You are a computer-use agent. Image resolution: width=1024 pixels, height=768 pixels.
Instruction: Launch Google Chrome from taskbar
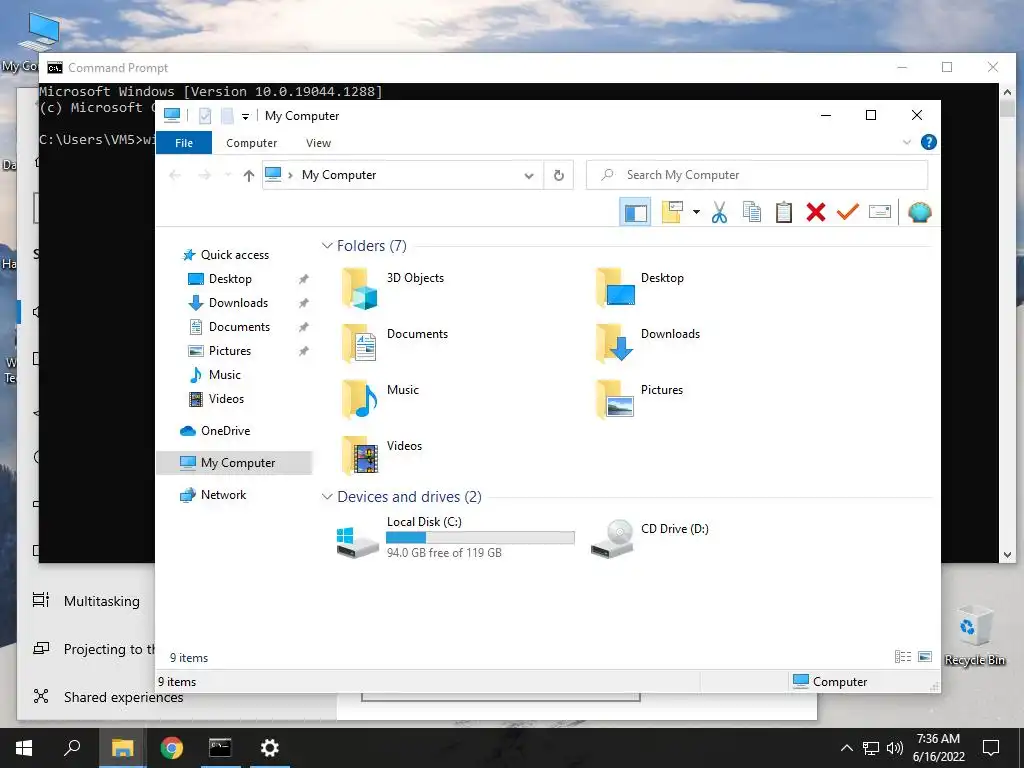(172, 748)
